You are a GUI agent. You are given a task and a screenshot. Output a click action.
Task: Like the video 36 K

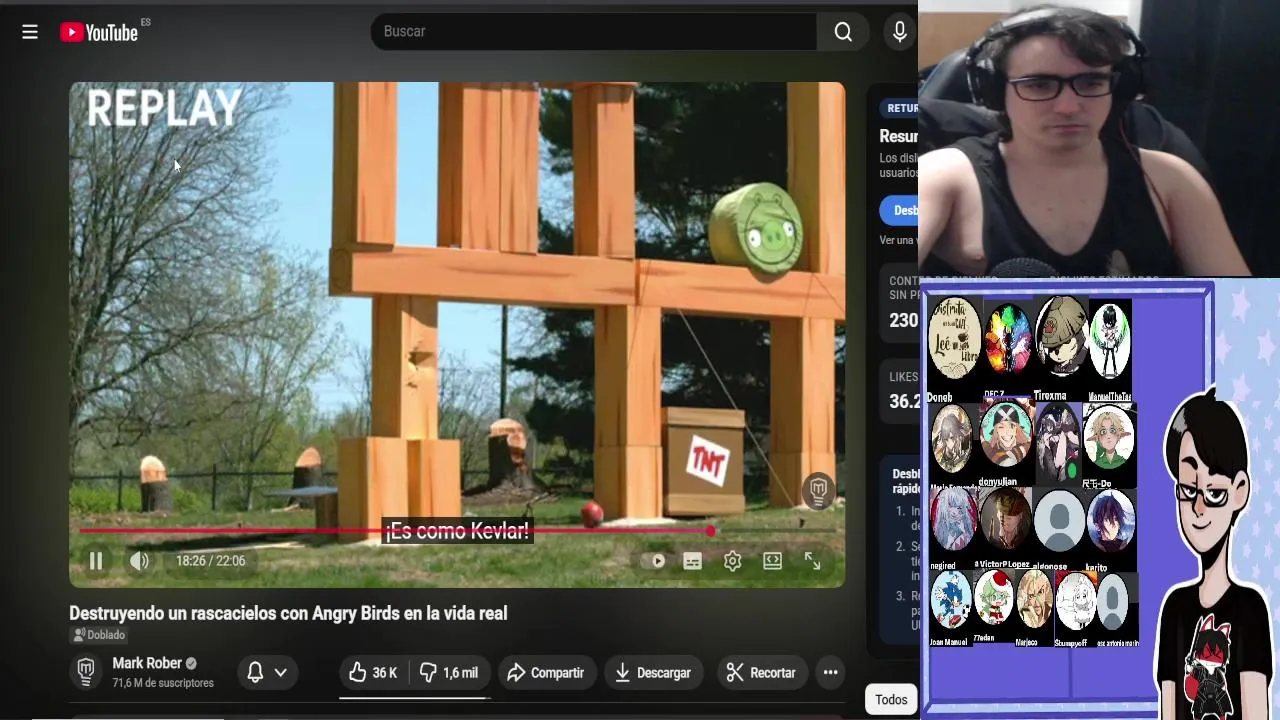point(374,673)
